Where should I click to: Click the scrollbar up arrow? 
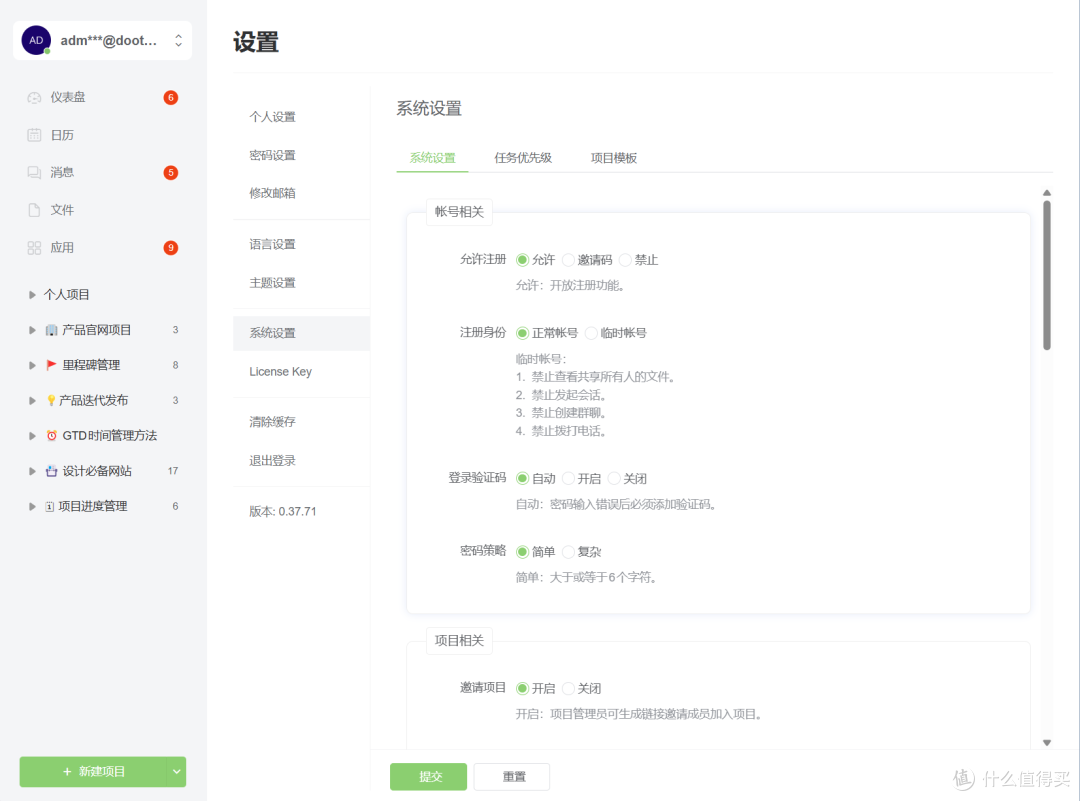pyautogui.click(x=1046, y=193)
